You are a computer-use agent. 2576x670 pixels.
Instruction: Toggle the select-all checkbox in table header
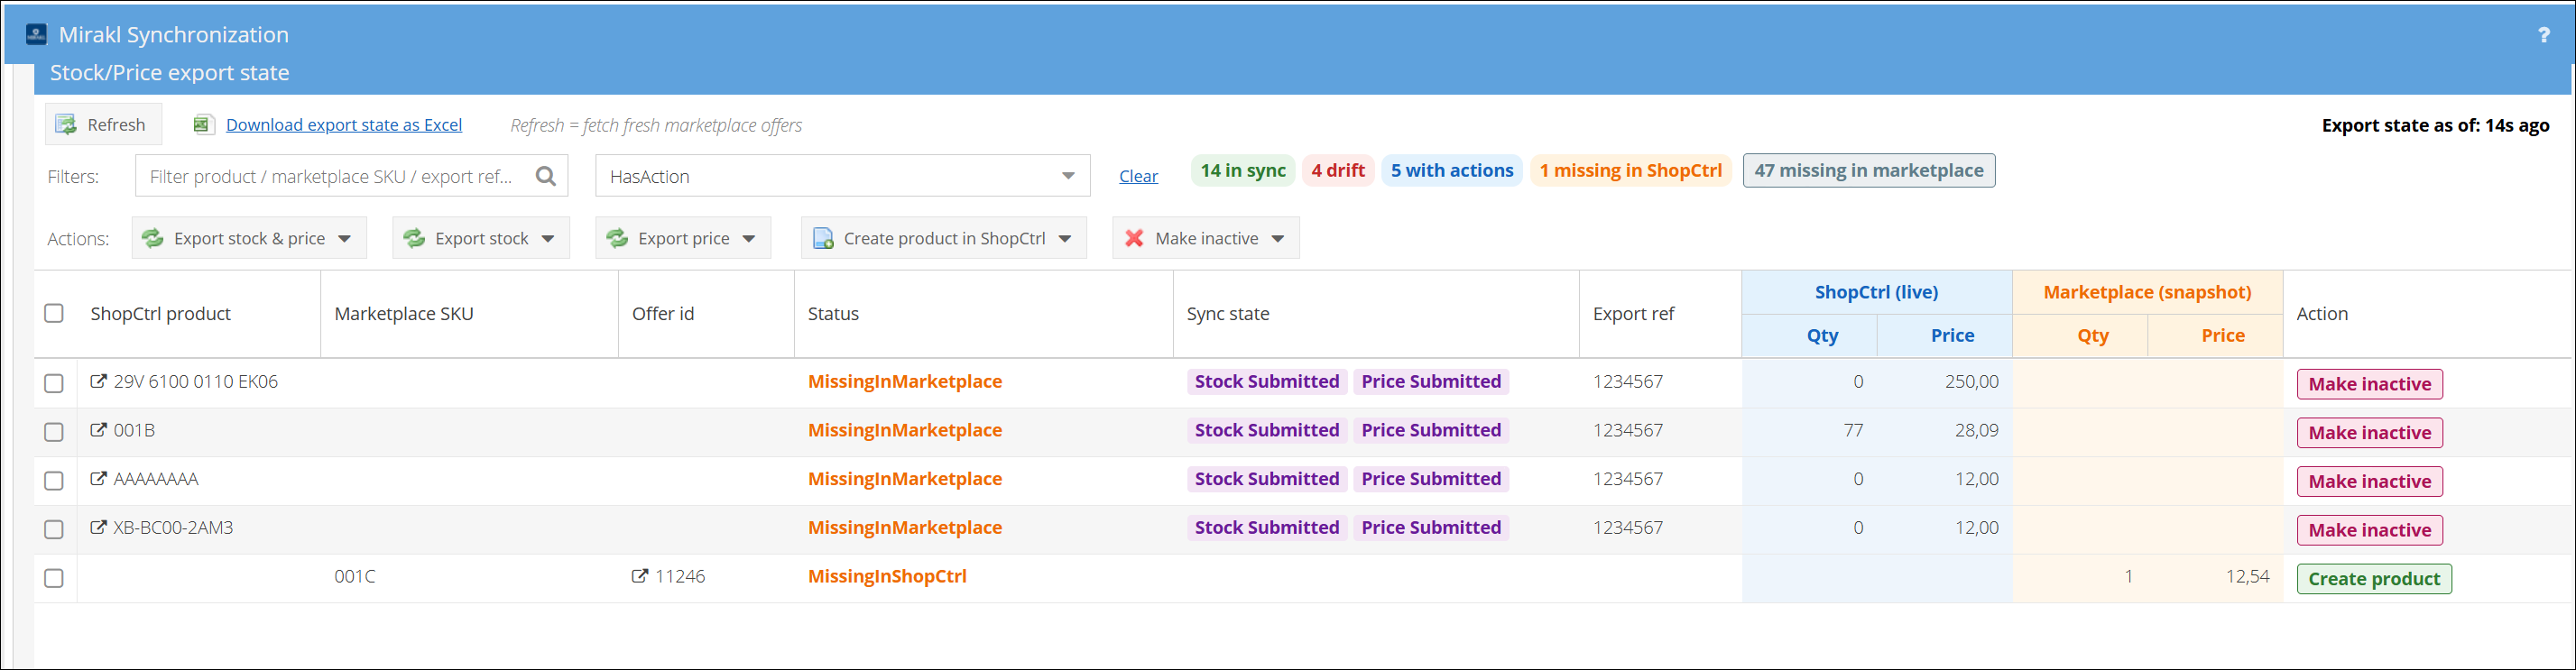(x=54, y=313)
